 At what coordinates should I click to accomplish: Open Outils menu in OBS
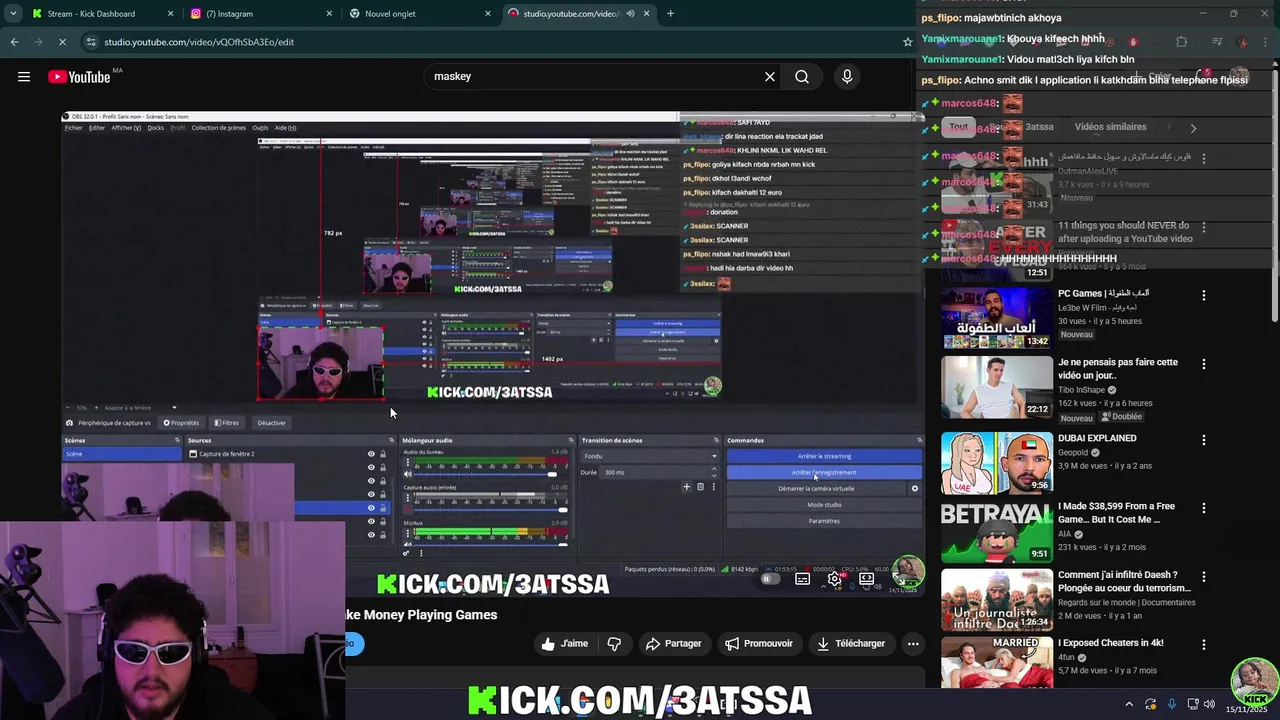click(x=260, y=128)
